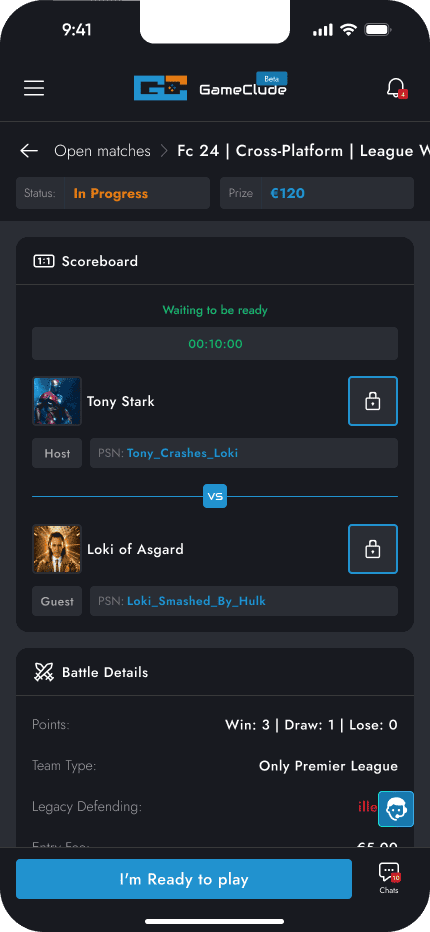This screenshot has height=932, width=430.
Task: Click Tony Stark's avatar thumbnail
Action: tap(57, 401)
